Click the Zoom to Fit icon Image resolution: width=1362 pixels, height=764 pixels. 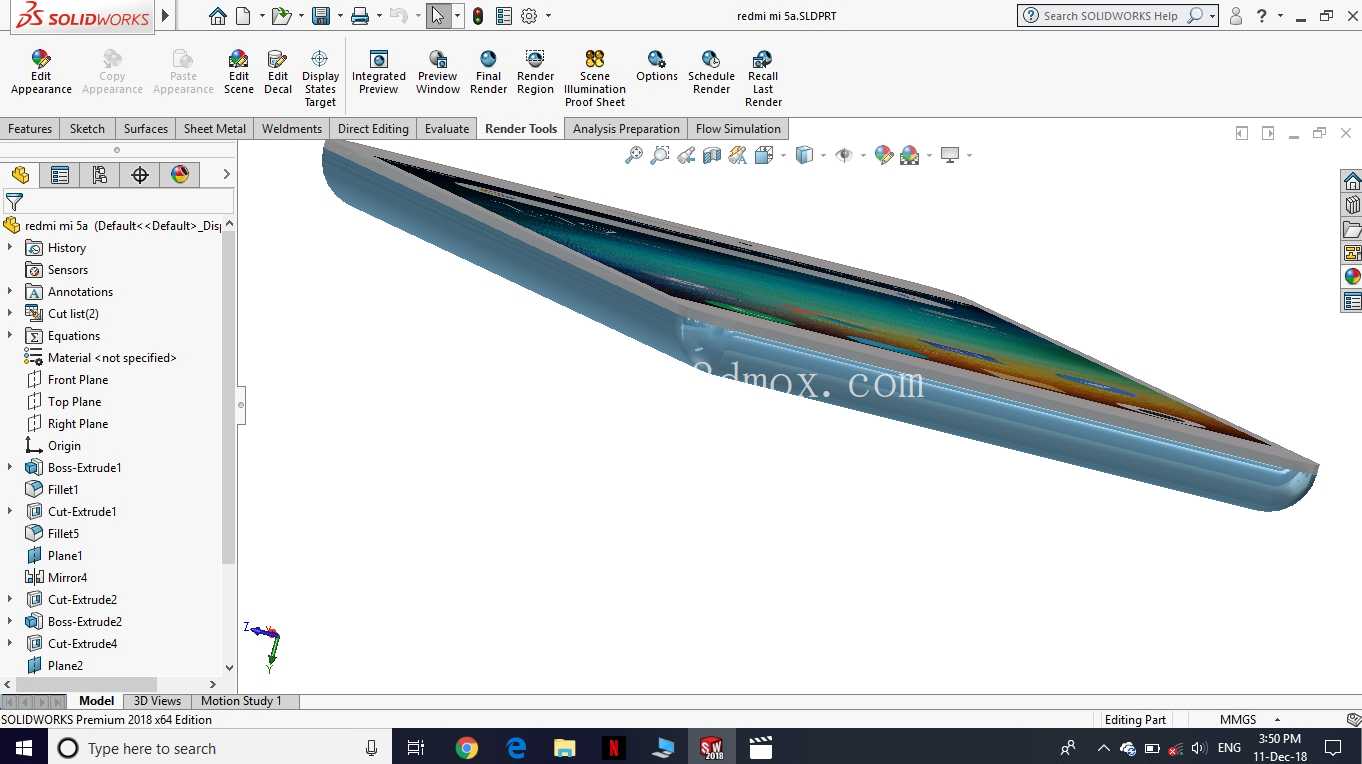pyautogui.click(x=634, y=155)
